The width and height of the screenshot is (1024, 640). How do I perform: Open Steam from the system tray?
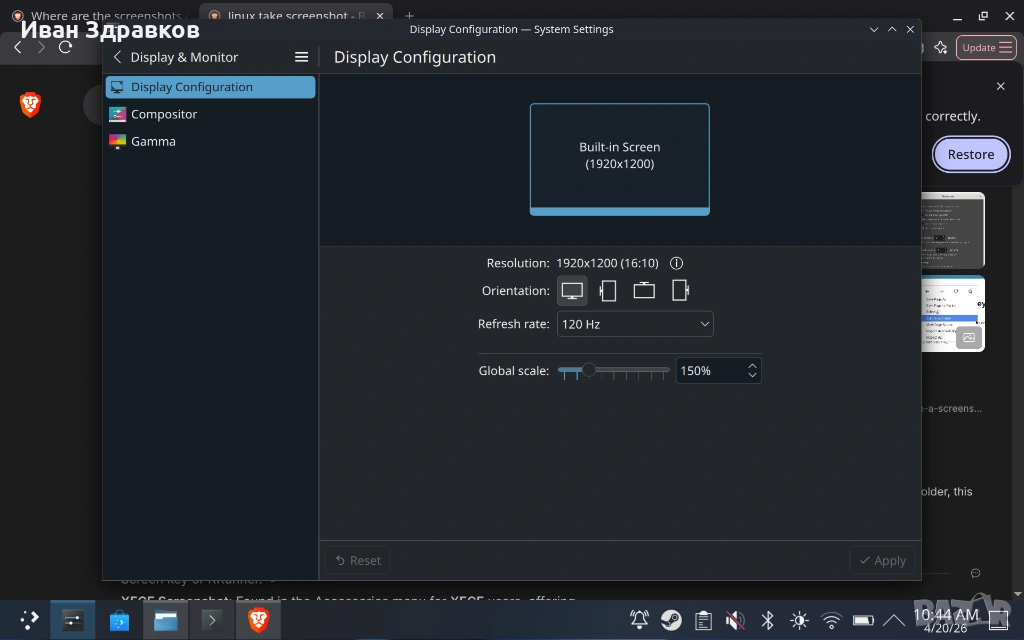click(x=671, y=620)
